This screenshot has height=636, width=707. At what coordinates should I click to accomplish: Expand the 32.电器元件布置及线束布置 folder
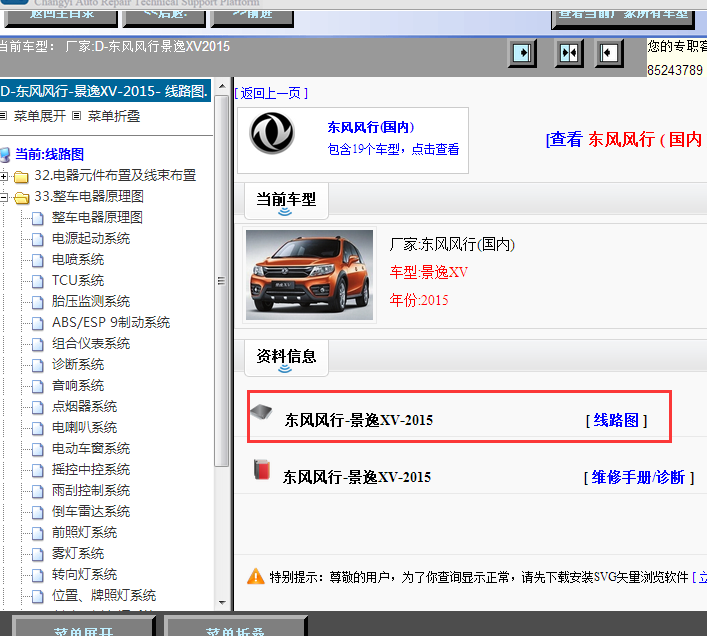pyautogui.click(x=4, y=176)
